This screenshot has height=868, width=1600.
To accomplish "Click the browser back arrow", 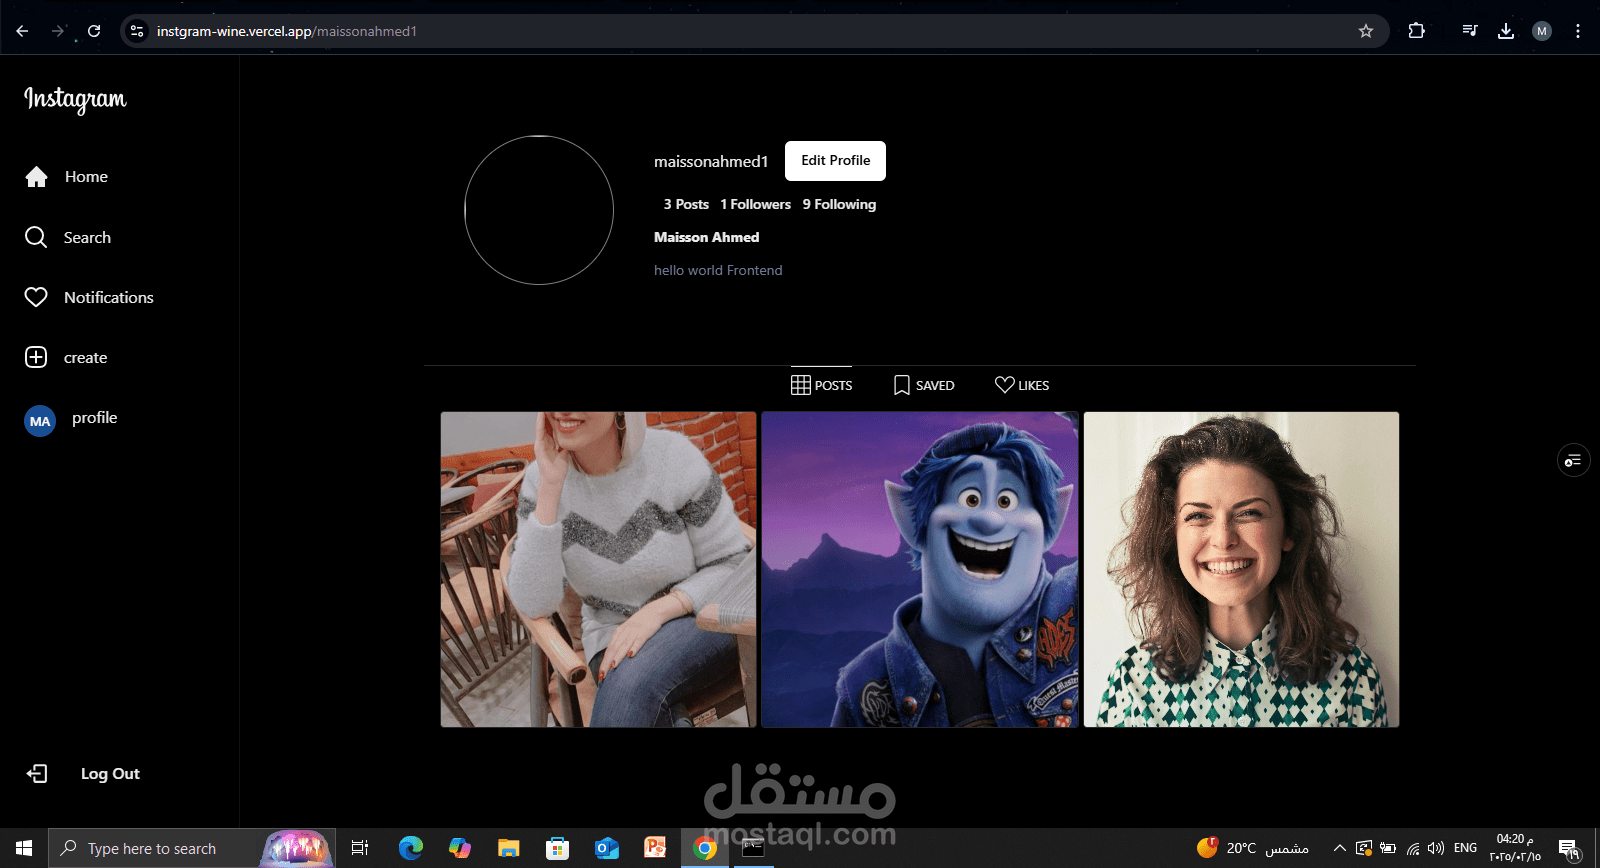I will click(22, 31).
